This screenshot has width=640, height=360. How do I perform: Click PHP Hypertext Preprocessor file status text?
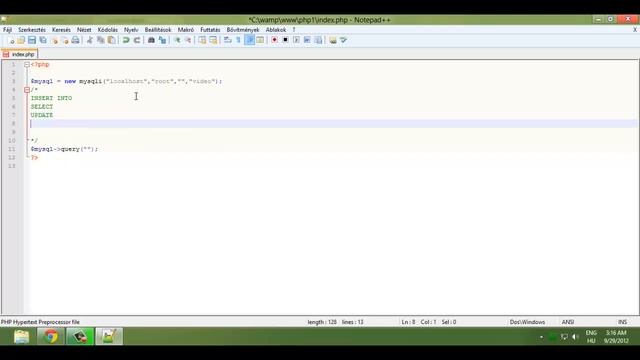[x=40, y=322]
